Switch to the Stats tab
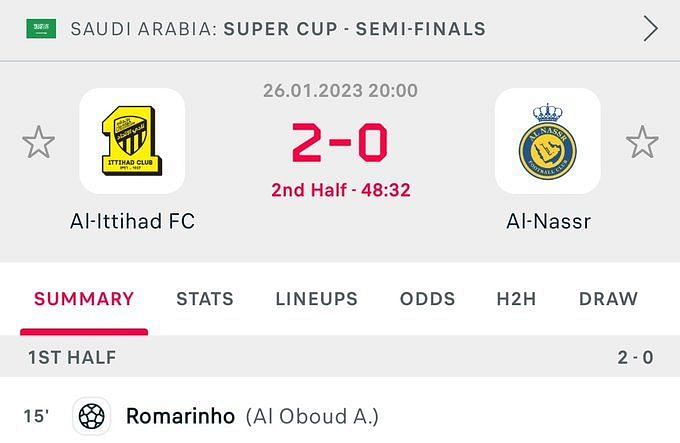 click(x=205, y=299)
